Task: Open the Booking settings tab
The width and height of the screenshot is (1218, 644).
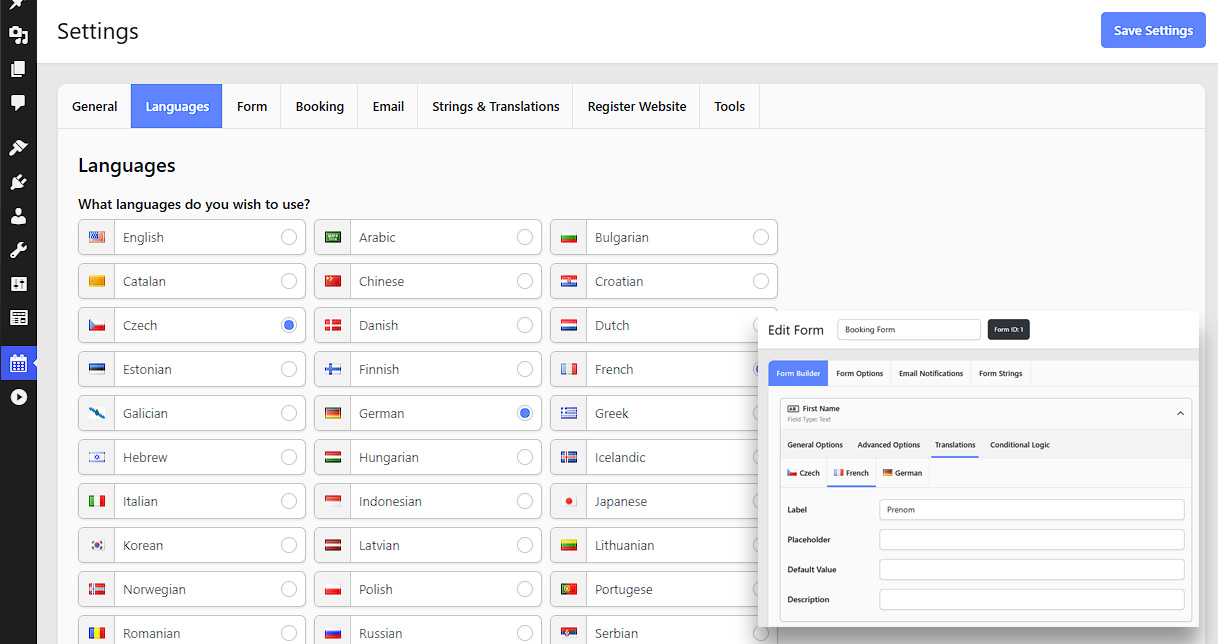Action: click(320, 106)
